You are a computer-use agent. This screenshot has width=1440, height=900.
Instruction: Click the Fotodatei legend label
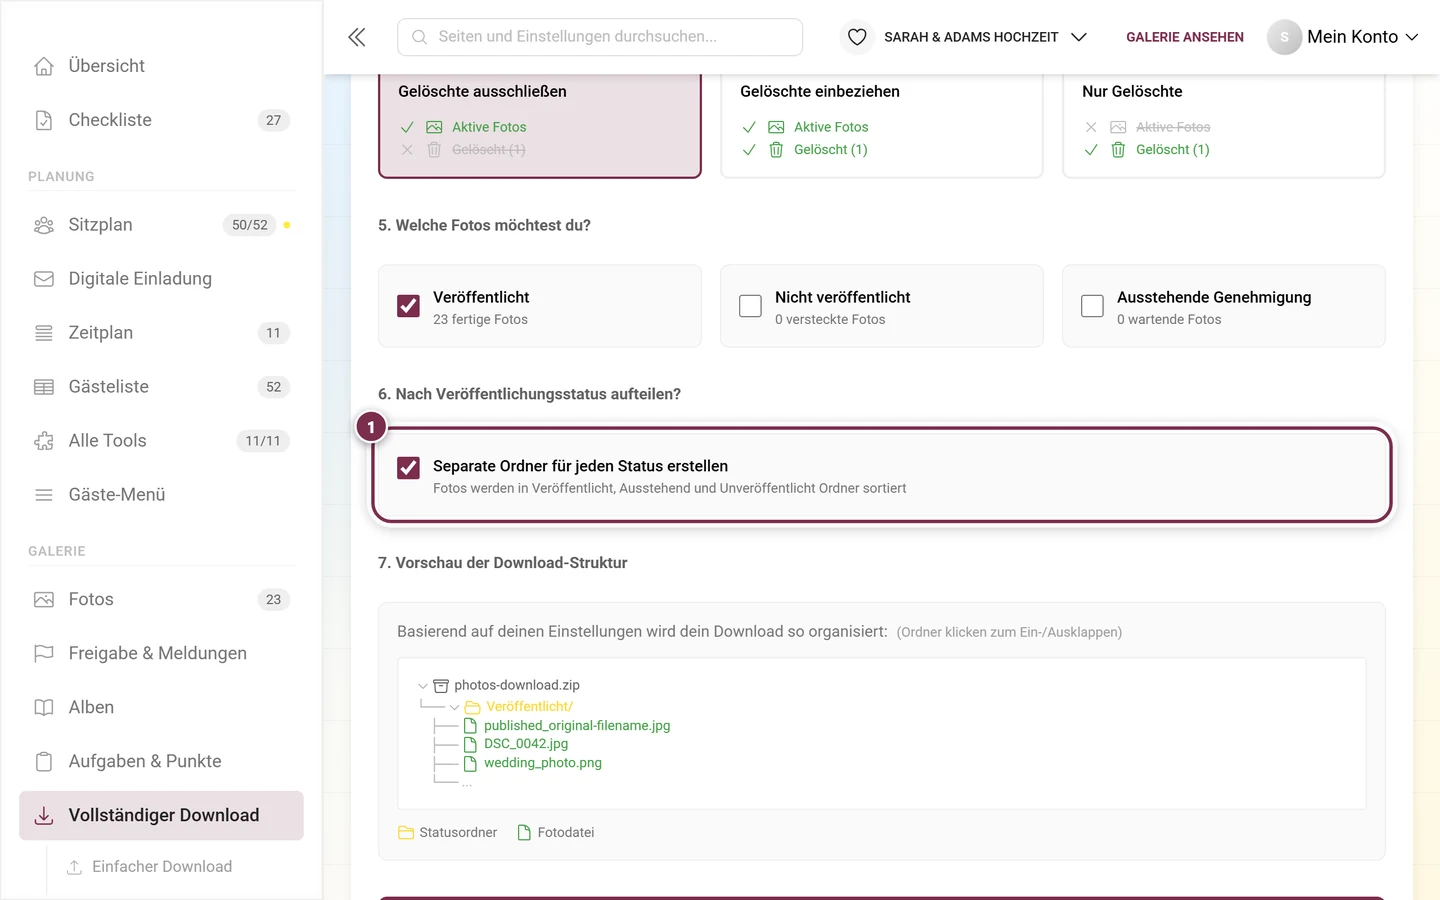[566, 833]
